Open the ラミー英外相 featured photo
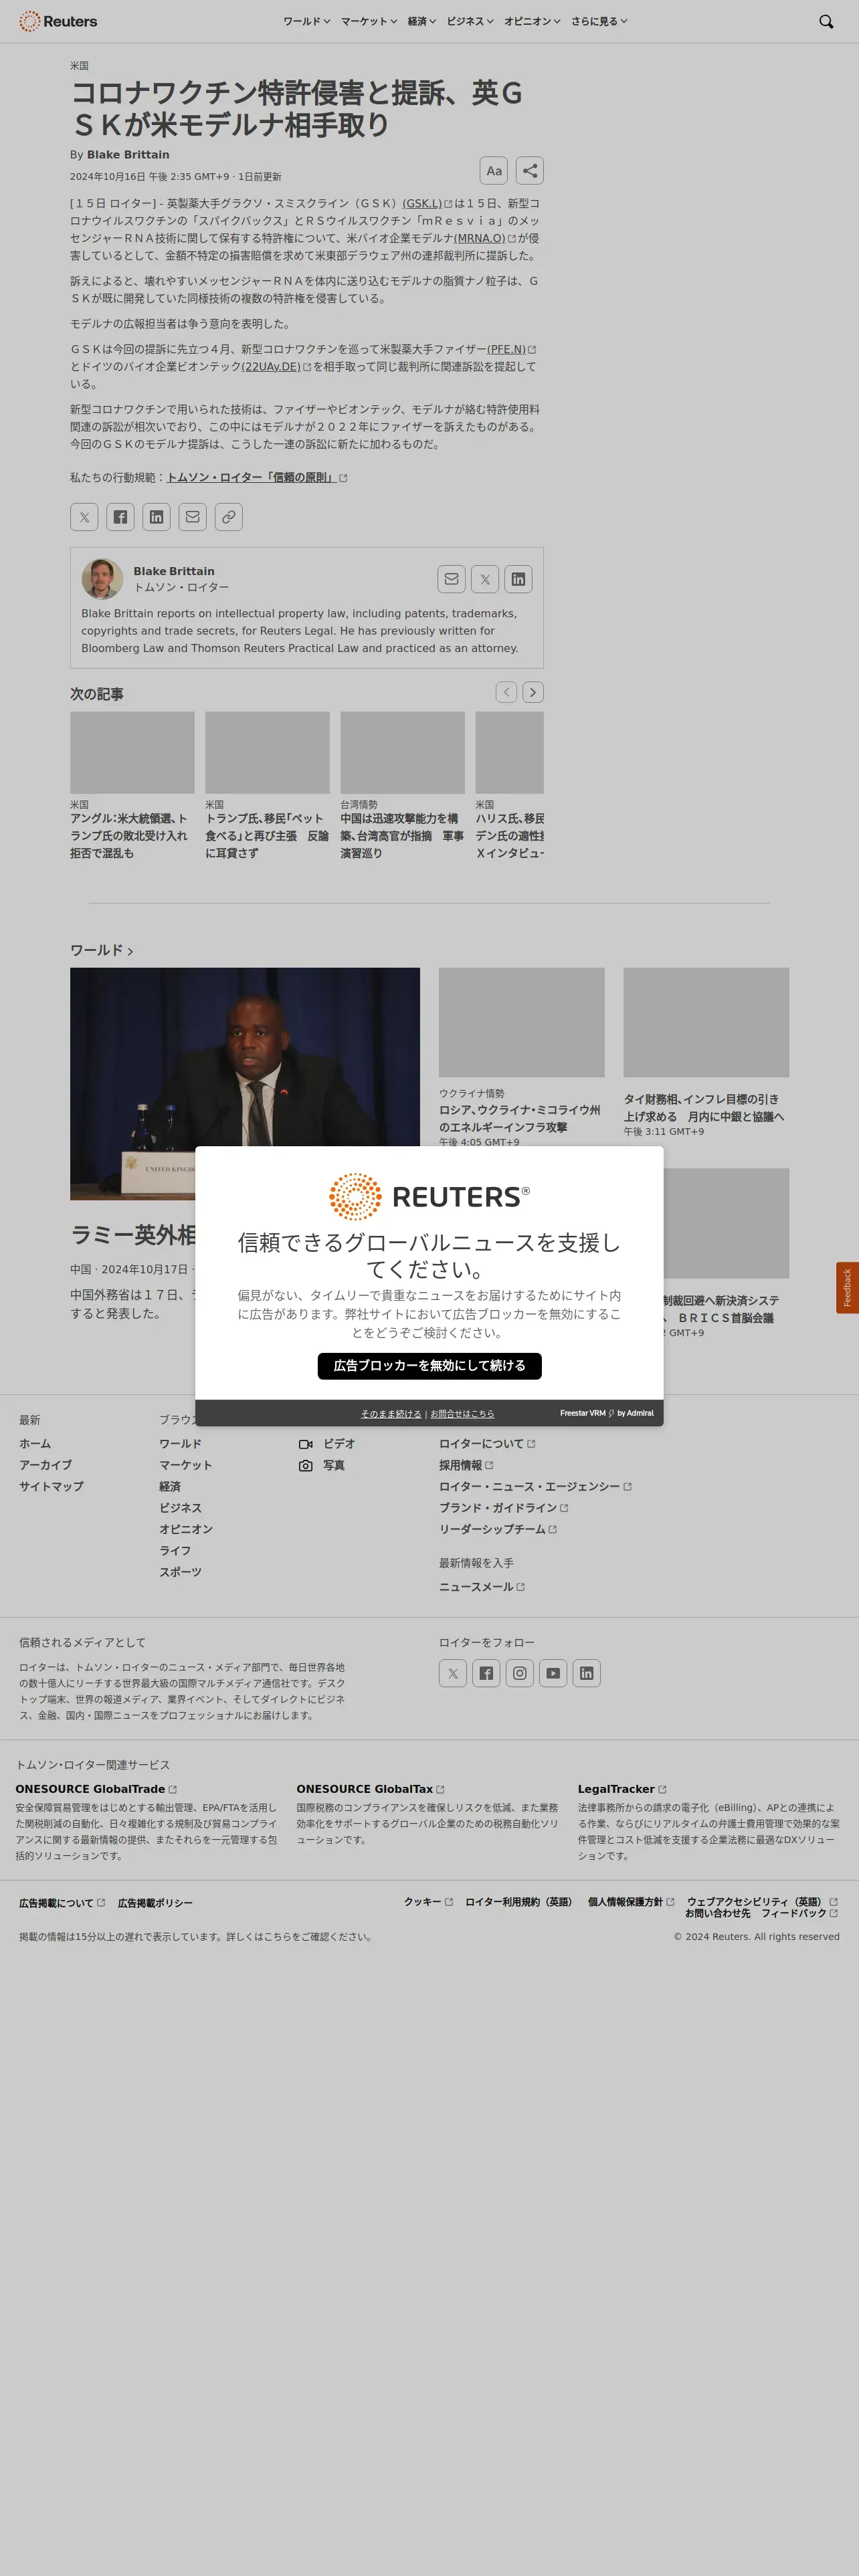The height and width of the screenshot is (2576, 859). (x=245, y=1084)
